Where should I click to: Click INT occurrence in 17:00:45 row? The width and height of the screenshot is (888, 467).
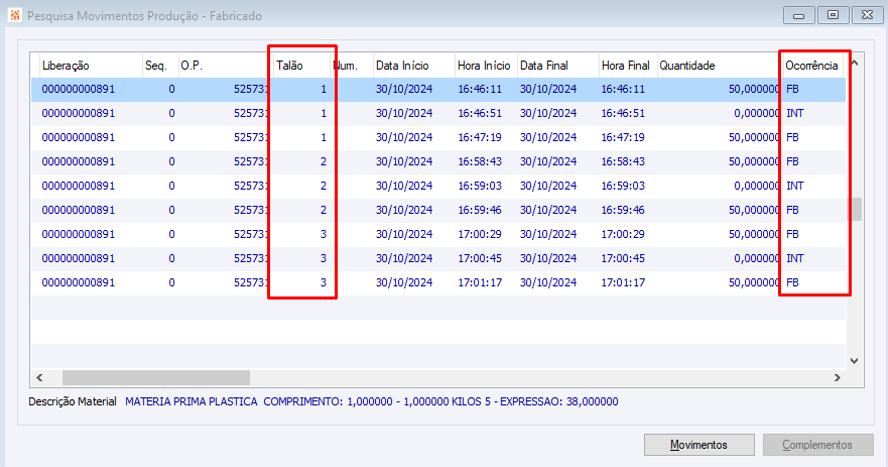(x=795, y=258)
